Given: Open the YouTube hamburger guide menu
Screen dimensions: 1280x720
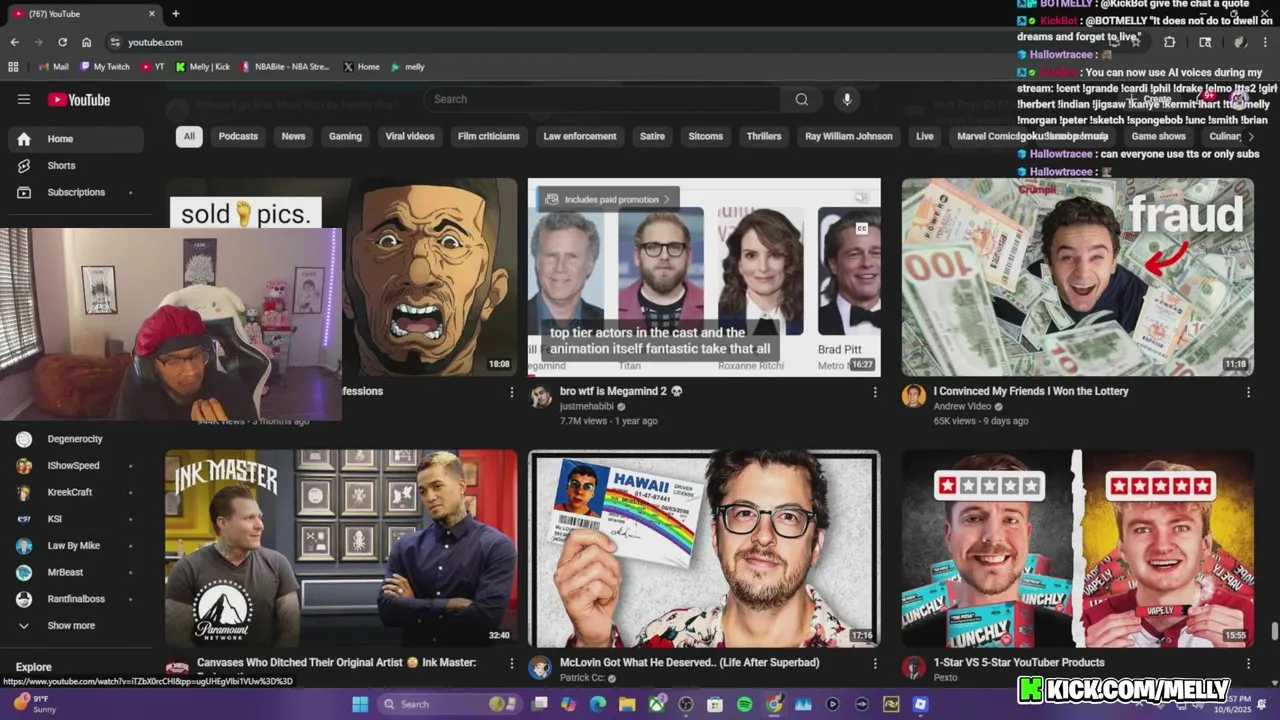Looking at the screenshot, I should tap(24, 99).
